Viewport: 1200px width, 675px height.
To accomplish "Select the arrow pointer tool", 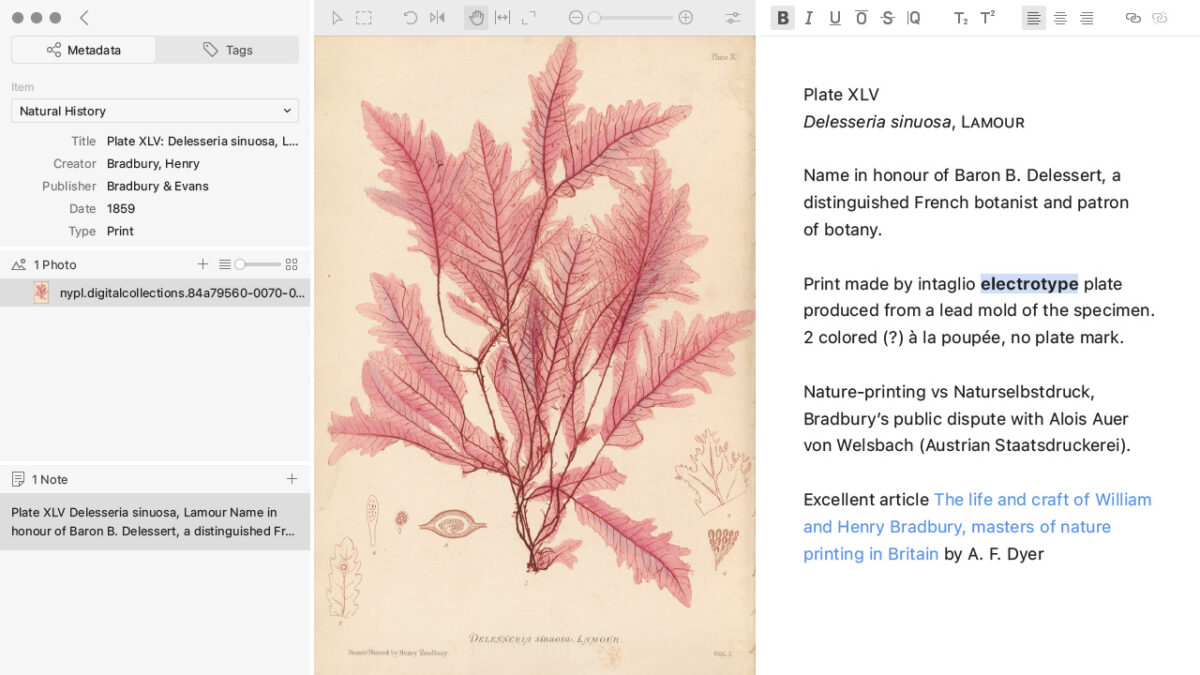I will click(337, 17).
